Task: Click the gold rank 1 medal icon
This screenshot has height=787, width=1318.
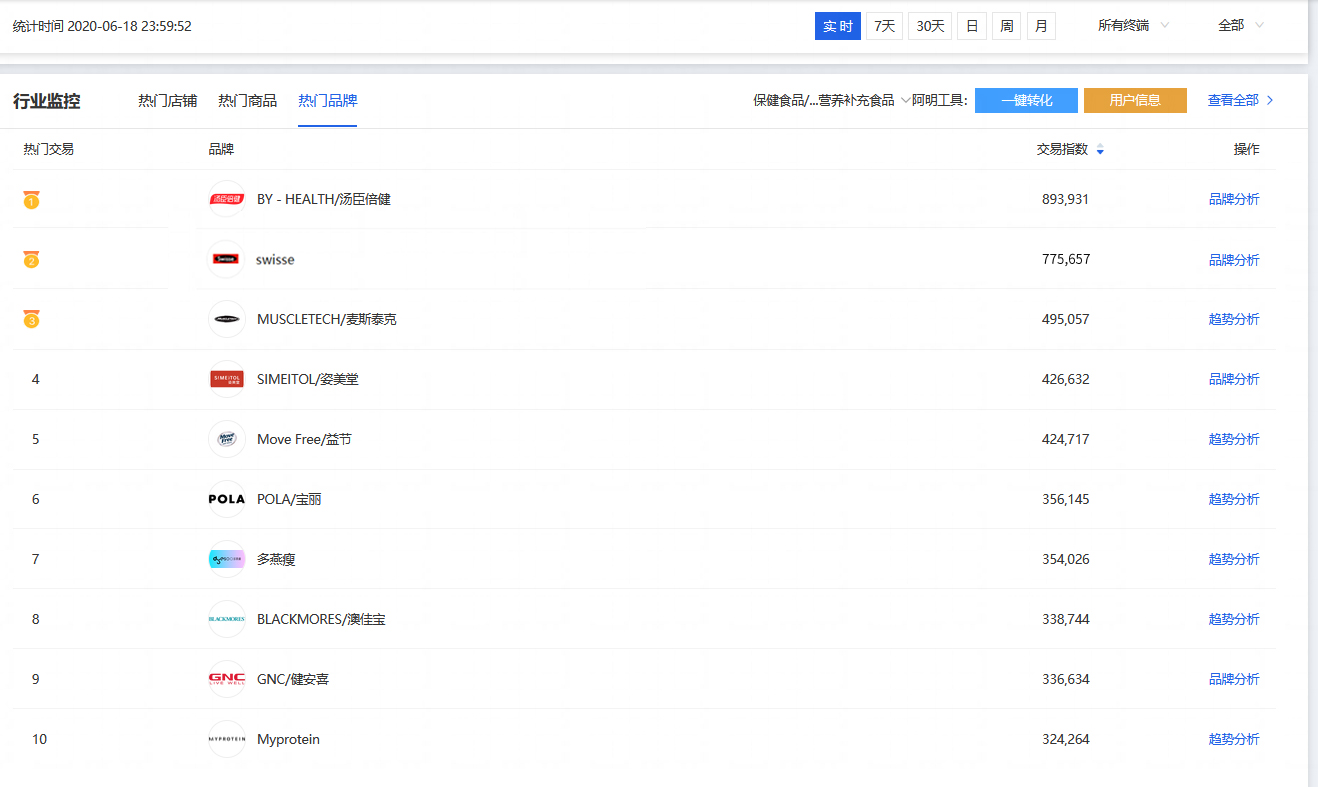Action: click(x=31, y=200)
